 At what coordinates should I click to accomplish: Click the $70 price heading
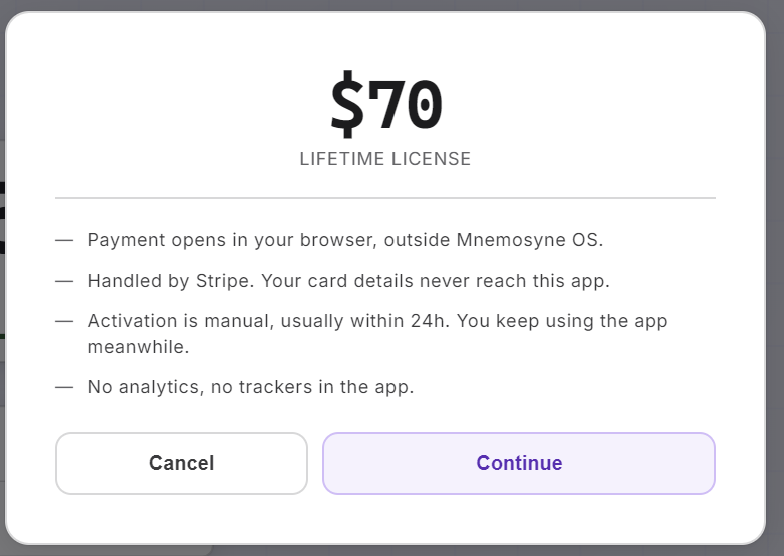386,104
